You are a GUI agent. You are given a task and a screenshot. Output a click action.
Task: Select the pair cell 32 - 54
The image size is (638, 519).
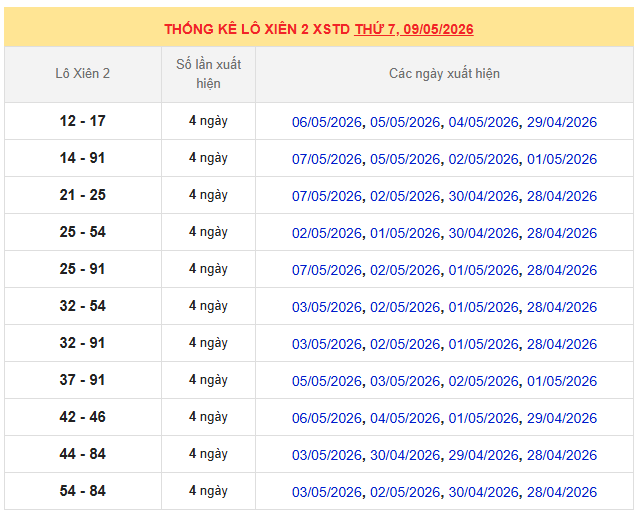coord(83,306)
